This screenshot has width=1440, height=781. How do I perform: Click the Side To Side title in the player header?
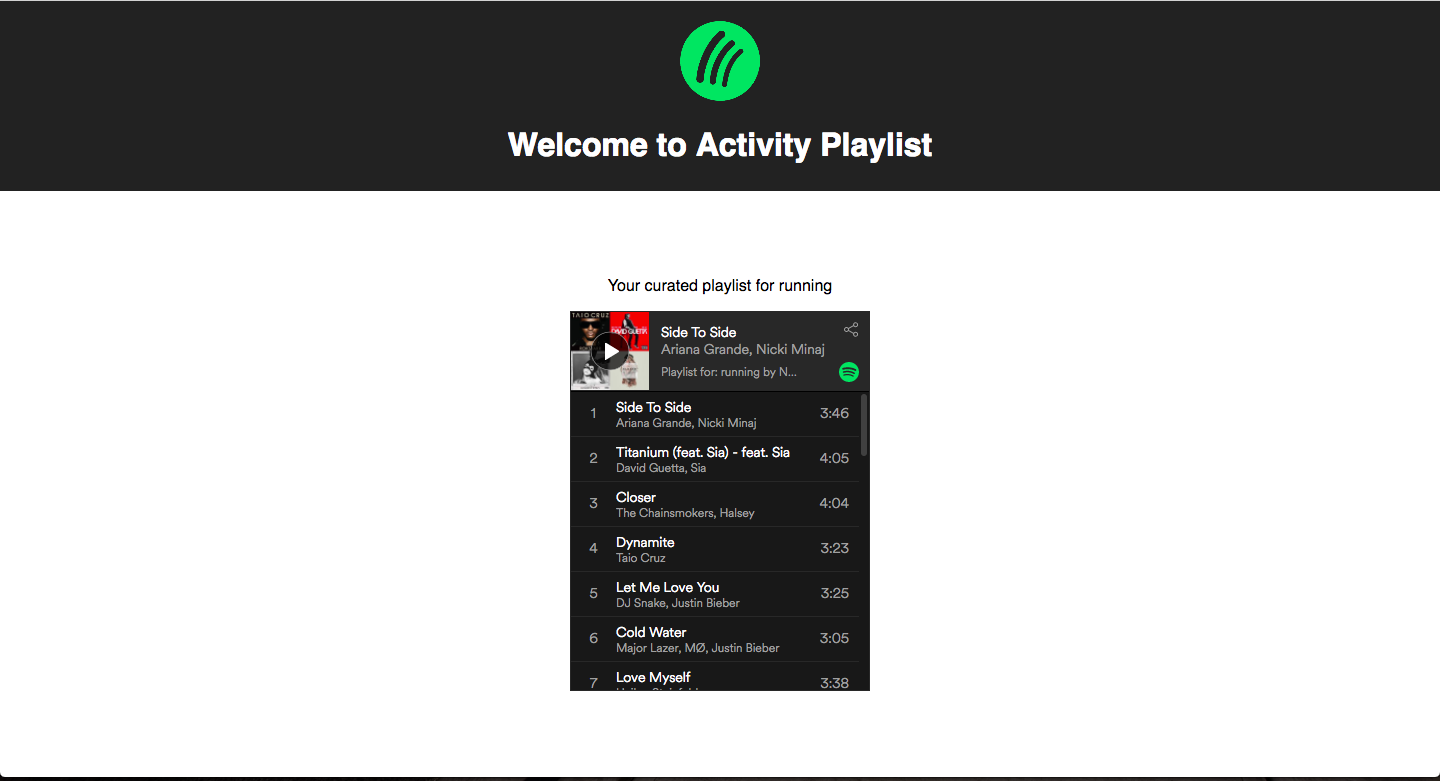tap(698, 332)
